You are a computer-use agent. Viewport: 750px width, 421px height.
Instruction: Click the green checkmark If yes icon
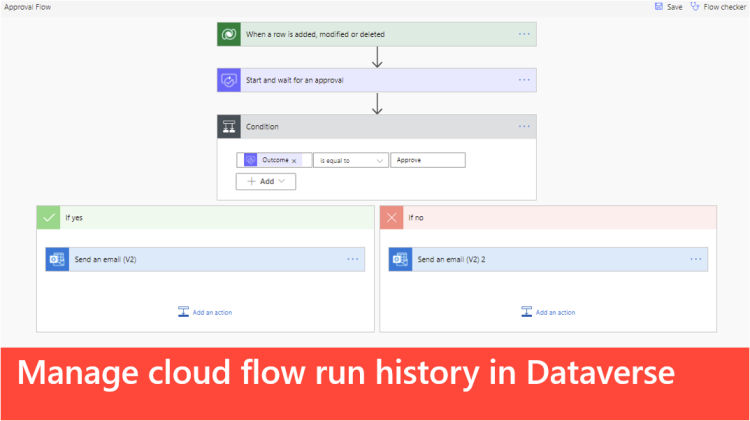[48, 217]
